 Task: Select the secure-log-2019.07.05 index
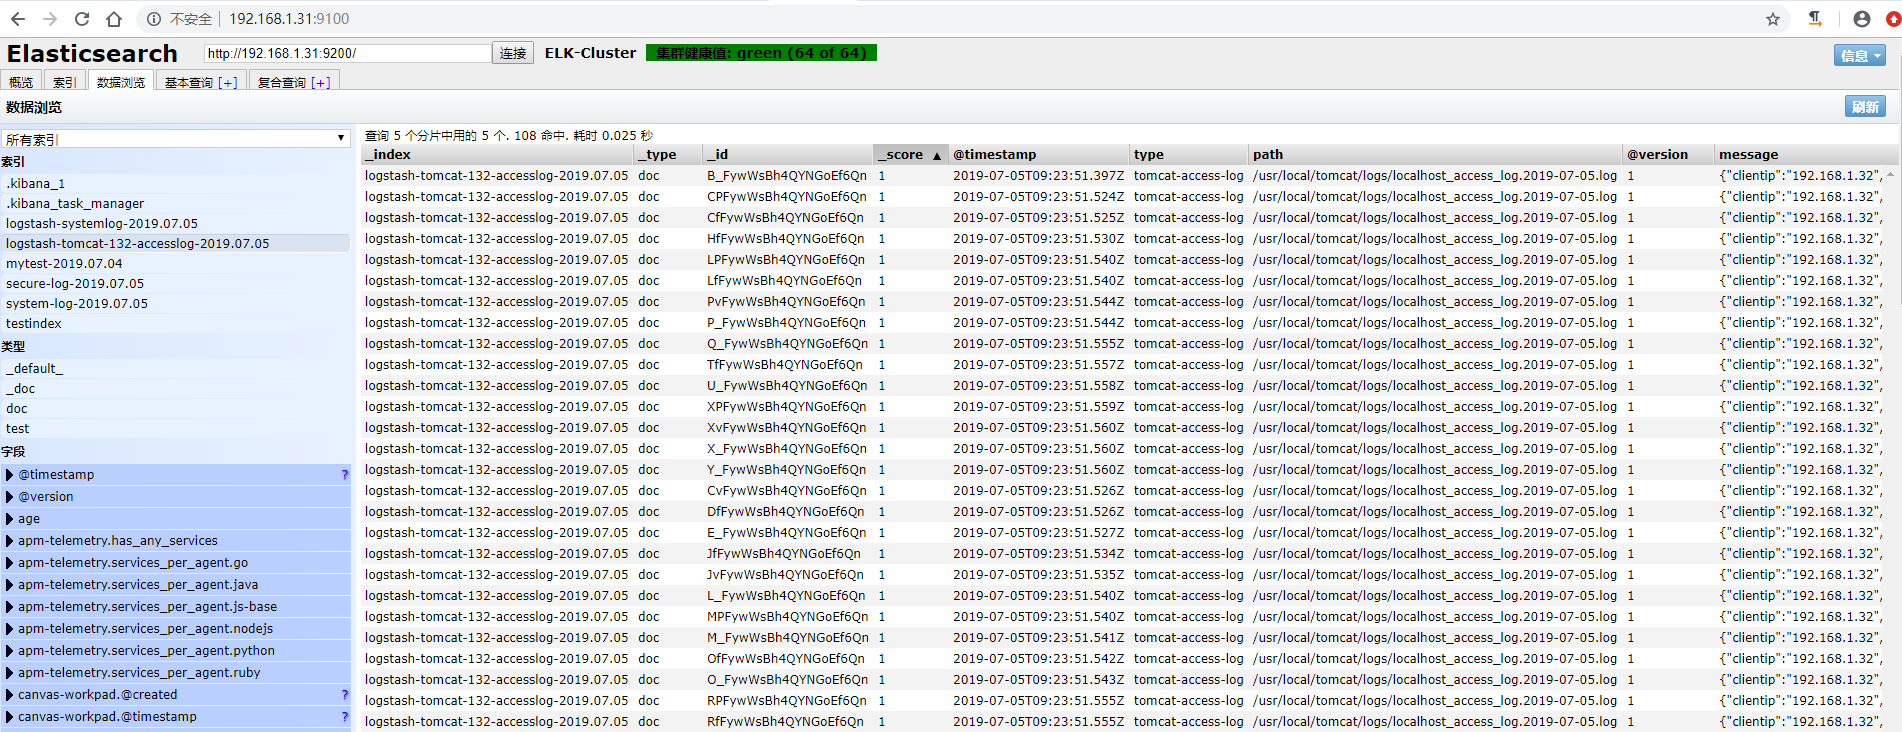coord(176,284)
